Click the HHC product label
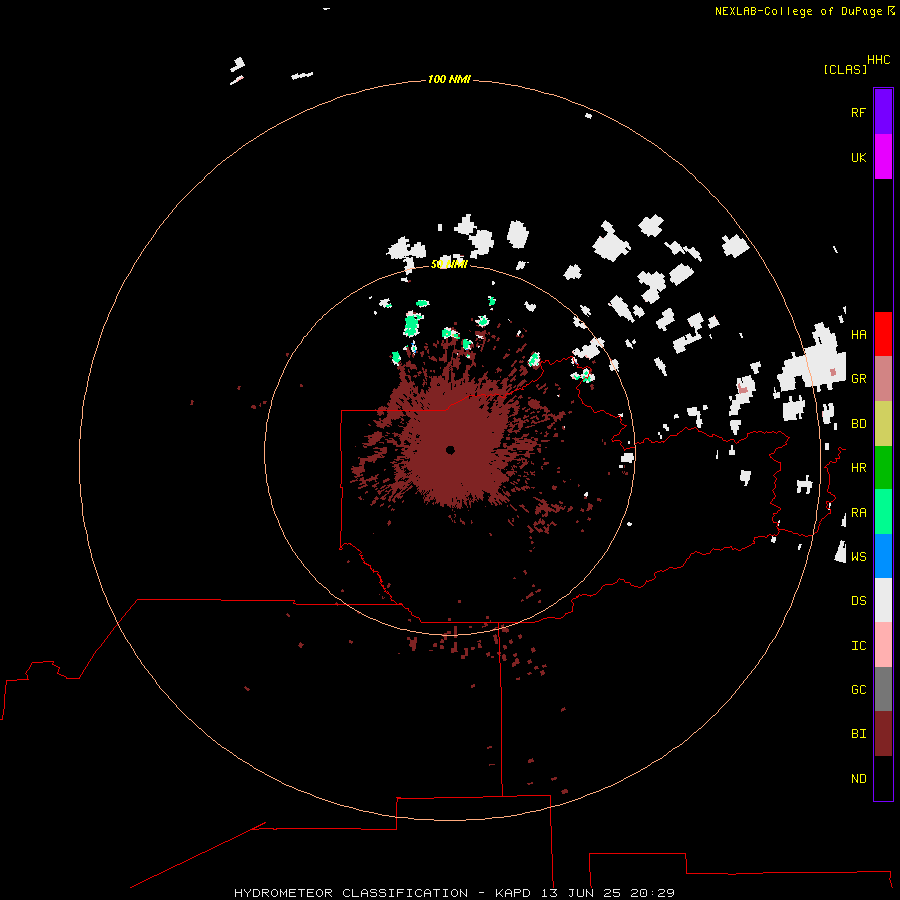900x900 pixels. (x=879, y=60)
